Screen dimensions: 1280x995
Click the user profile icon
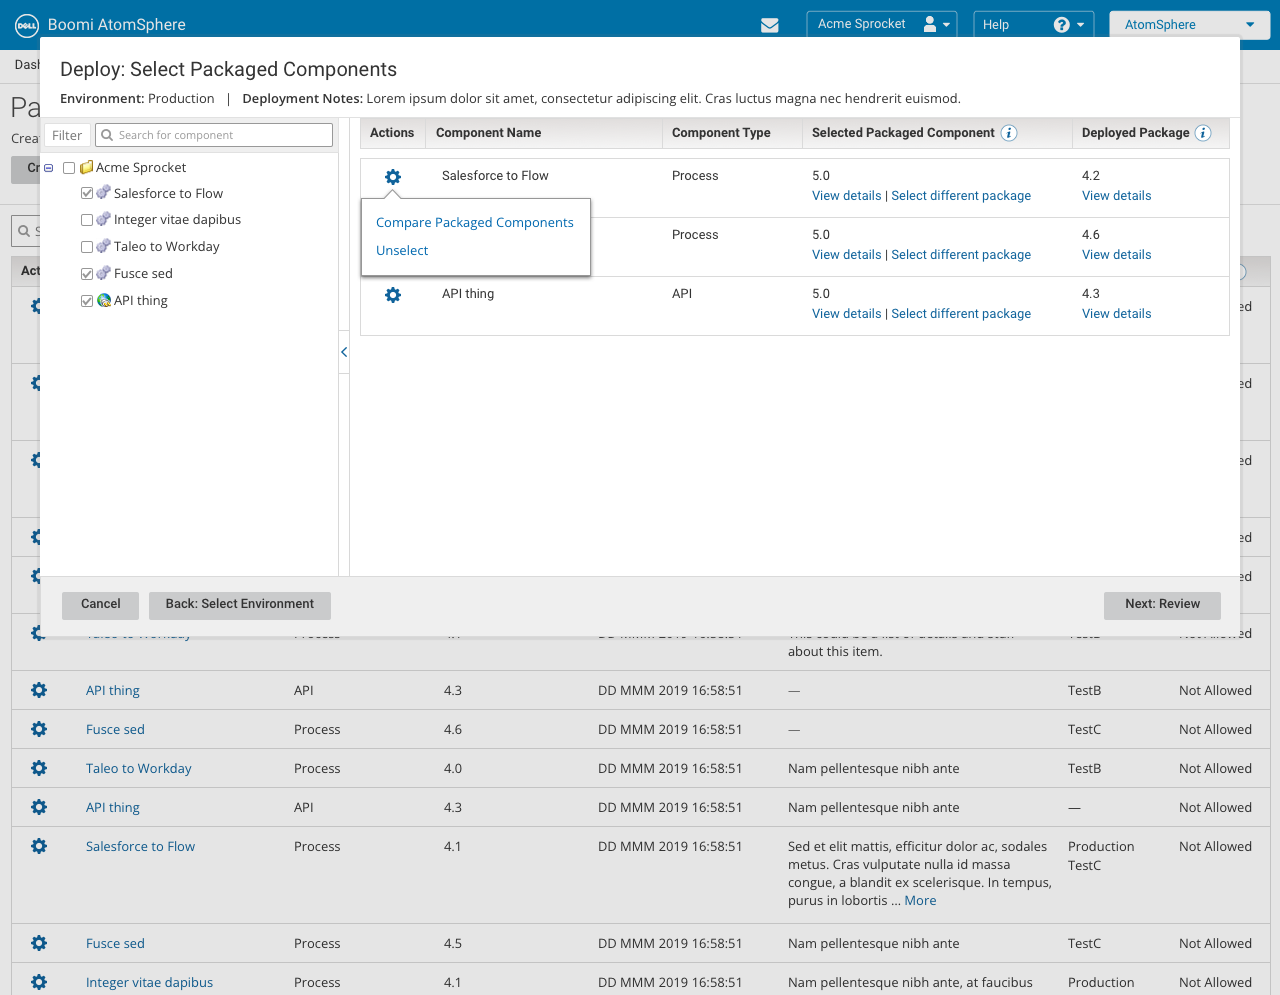point(930,24)
